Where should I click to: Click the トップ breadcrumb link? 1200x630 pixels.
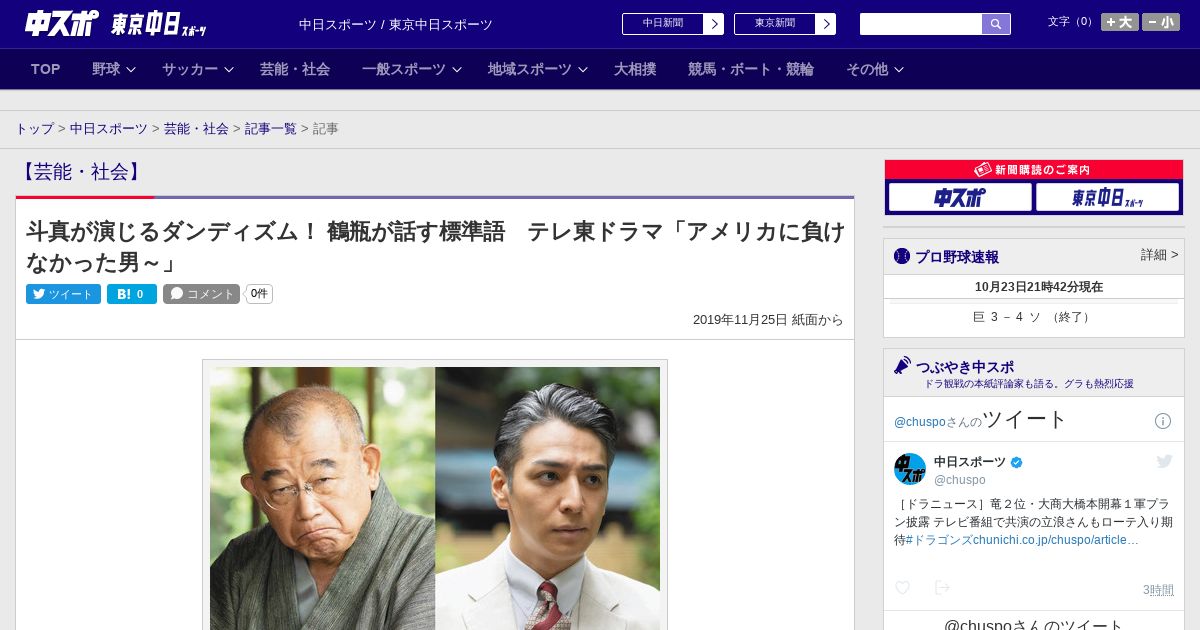tap(35, 129)
